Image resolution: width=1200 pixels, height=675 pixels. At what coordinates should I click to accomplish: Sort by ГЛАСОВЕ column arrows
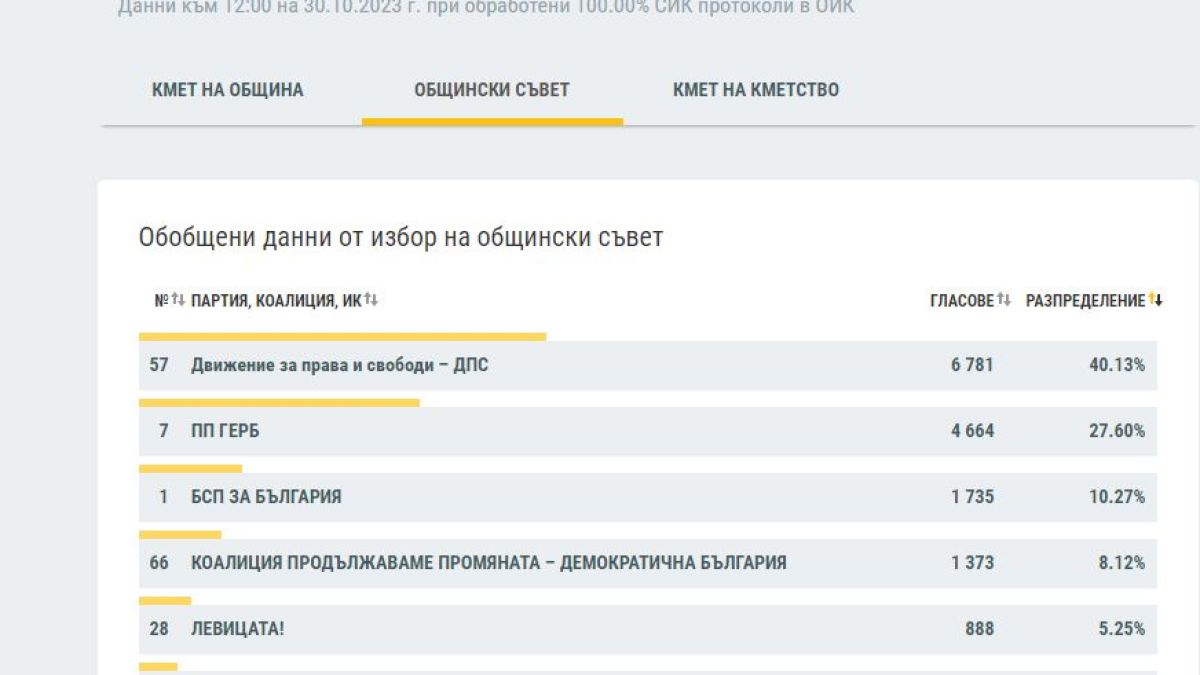pyautogui.click(x=1004, y=300)
